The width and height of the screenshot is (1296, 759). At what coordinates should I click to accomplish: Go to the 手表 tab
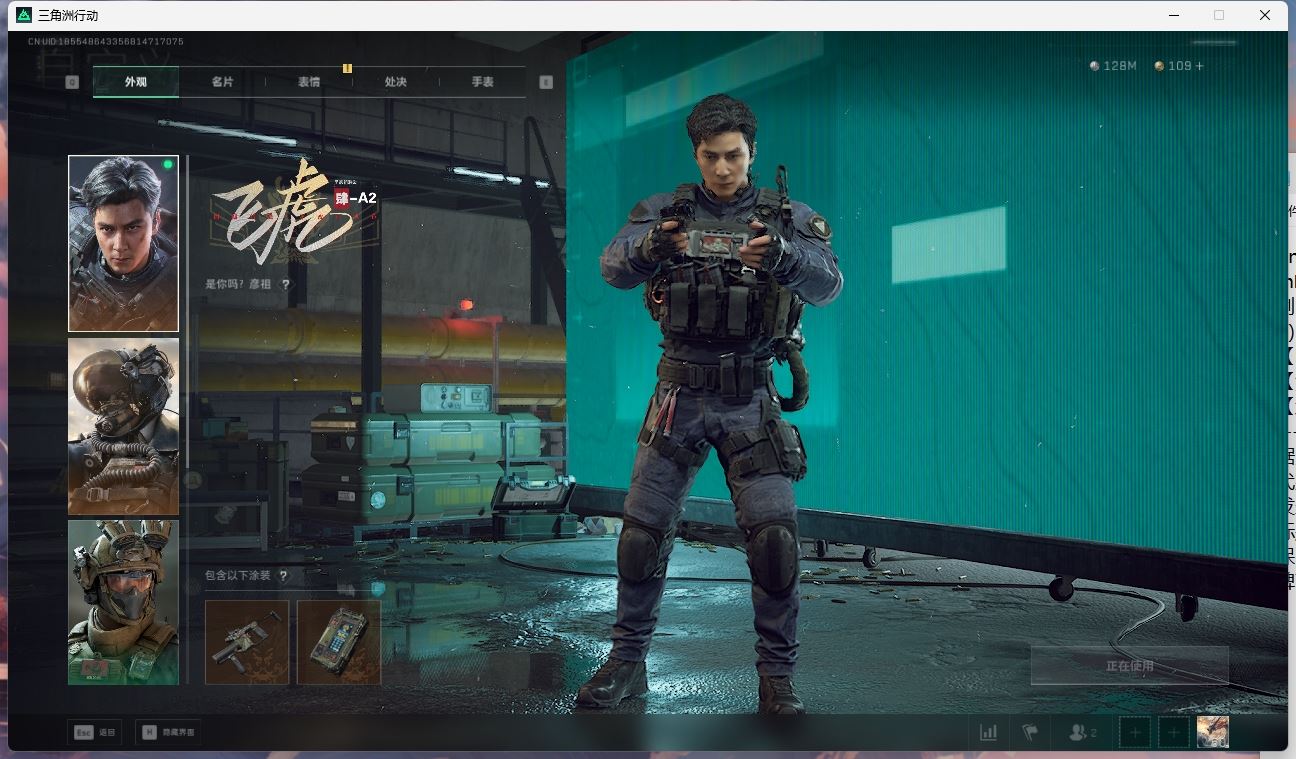point(483,82)
